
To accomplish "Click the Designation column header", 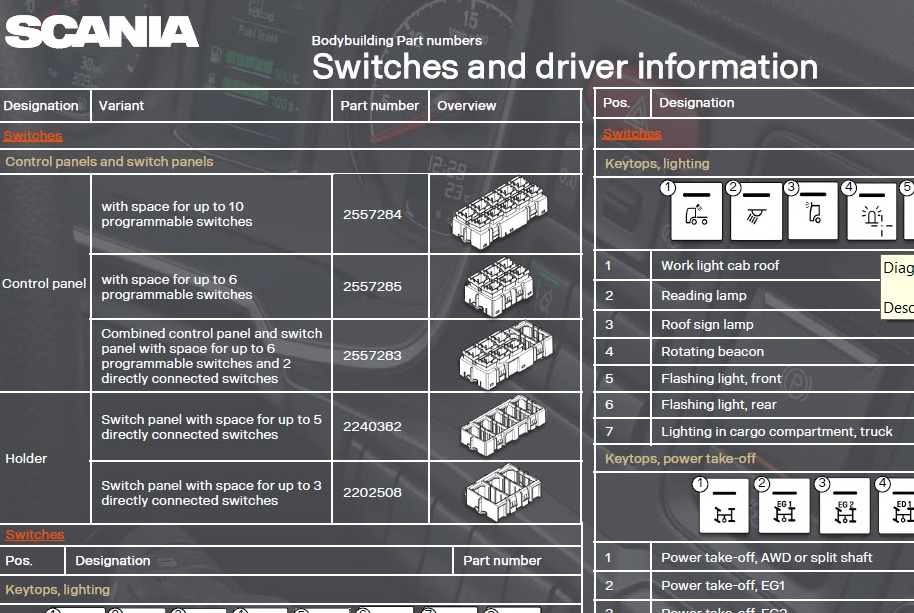I will 42,105.
